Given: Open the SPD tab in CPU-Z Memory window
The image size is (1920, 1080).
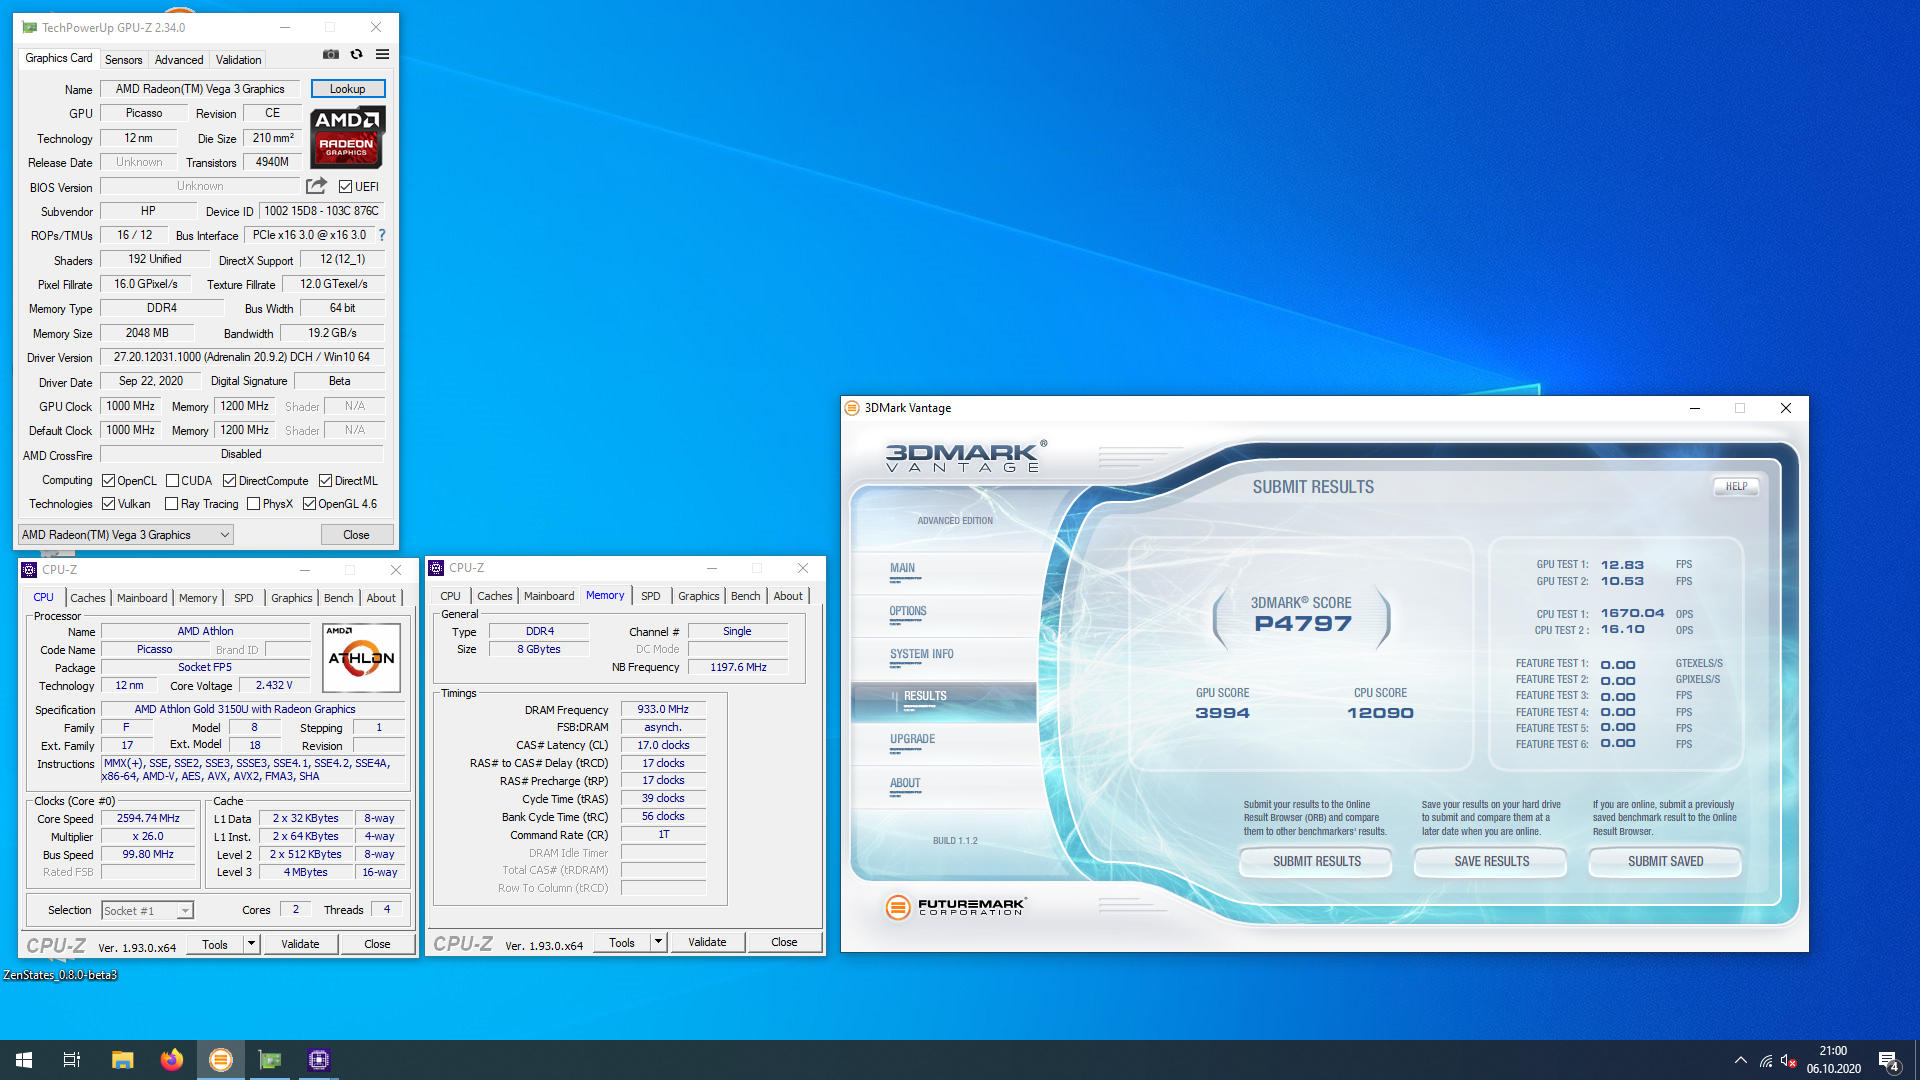Looking at the screenshot, I should (x=651, y=596).
